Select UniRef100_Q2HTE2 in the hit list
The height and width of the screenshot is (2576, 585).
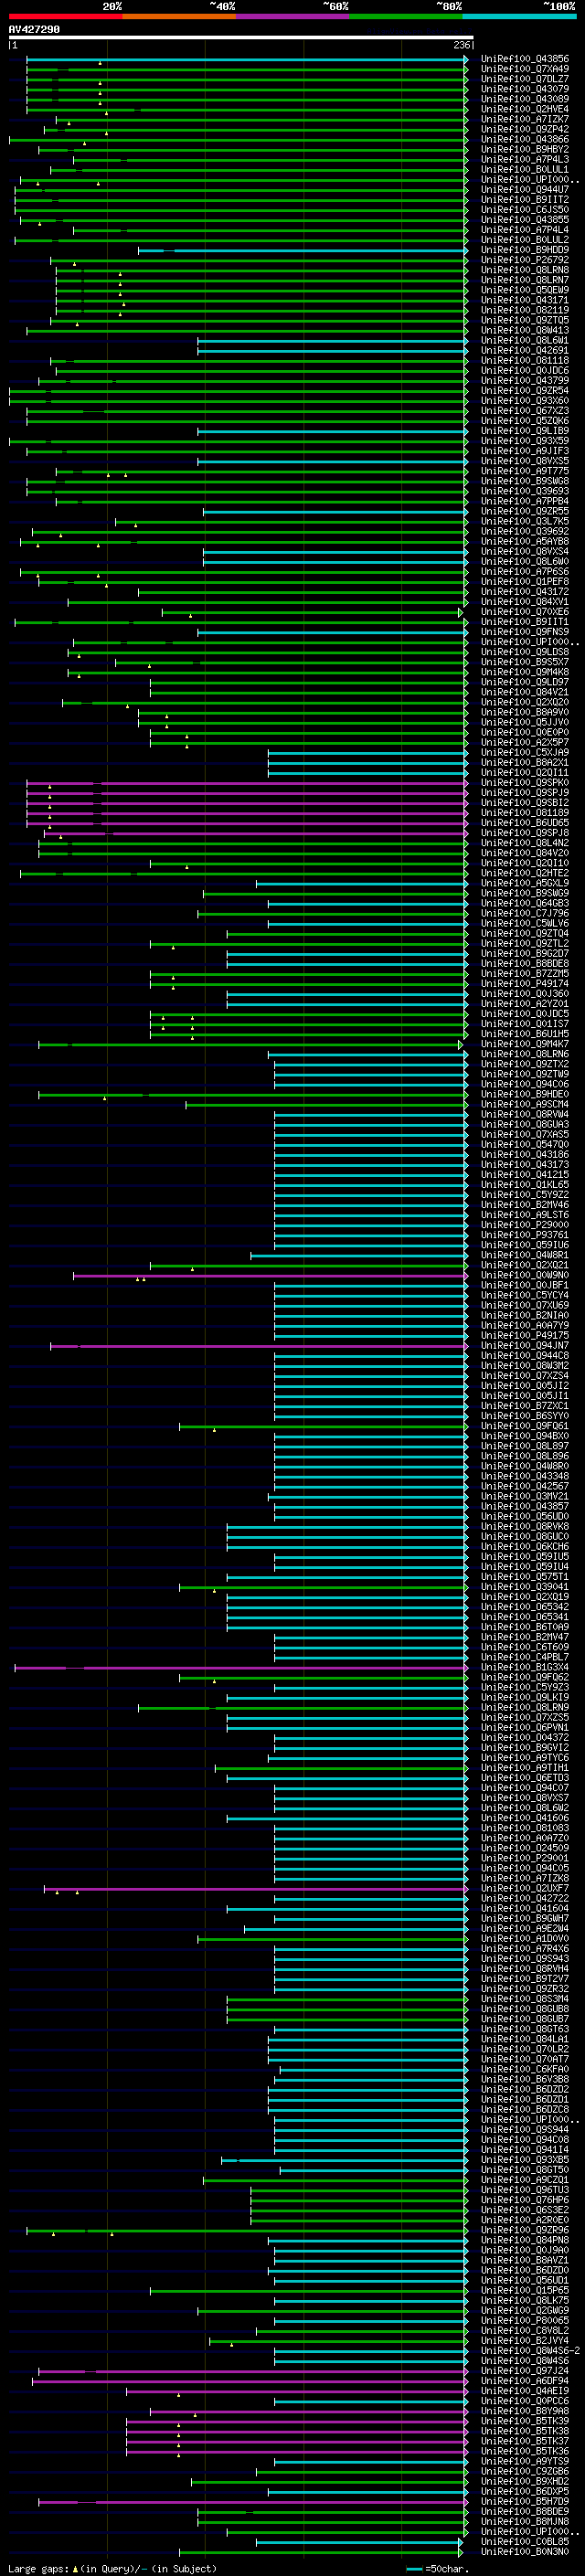(524, 874)
